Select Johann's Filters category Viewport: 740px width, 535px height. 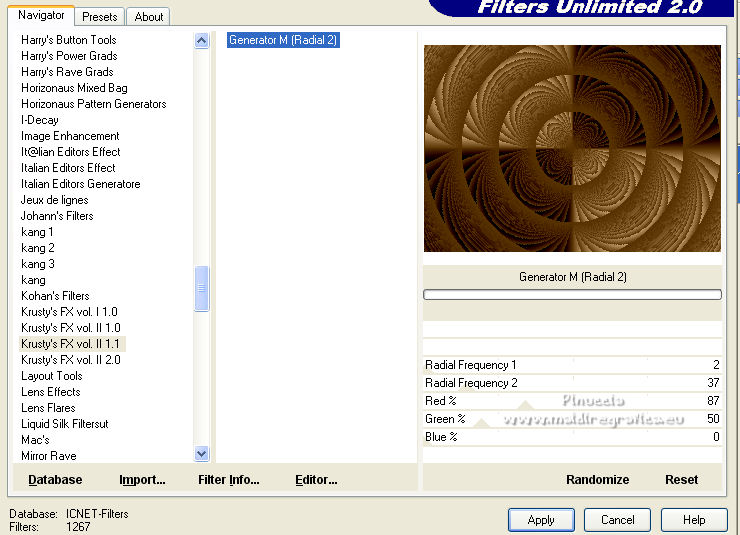[x=57, y=216]
